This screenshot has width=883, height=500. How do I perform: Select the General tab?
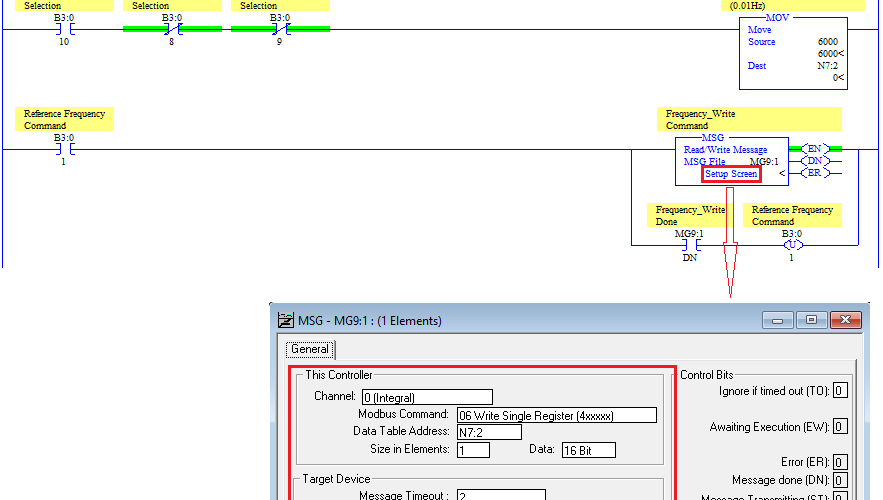pos(310,349)
